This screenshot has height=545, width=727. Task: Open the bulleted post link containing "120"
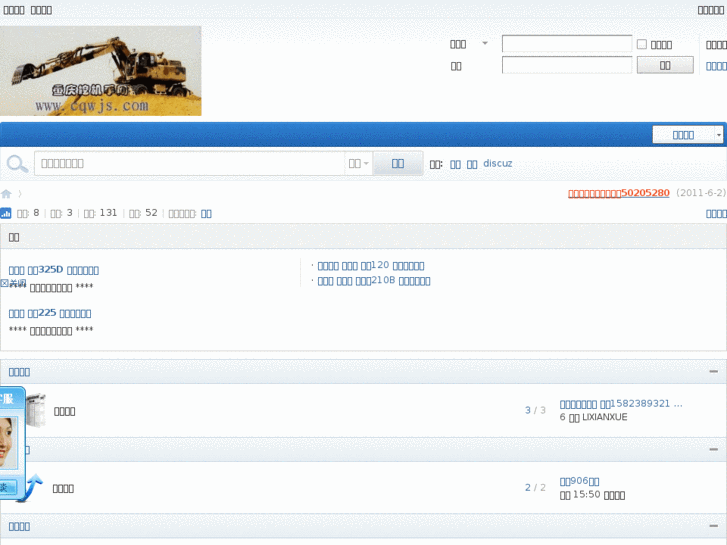click(x=370, y=265)
